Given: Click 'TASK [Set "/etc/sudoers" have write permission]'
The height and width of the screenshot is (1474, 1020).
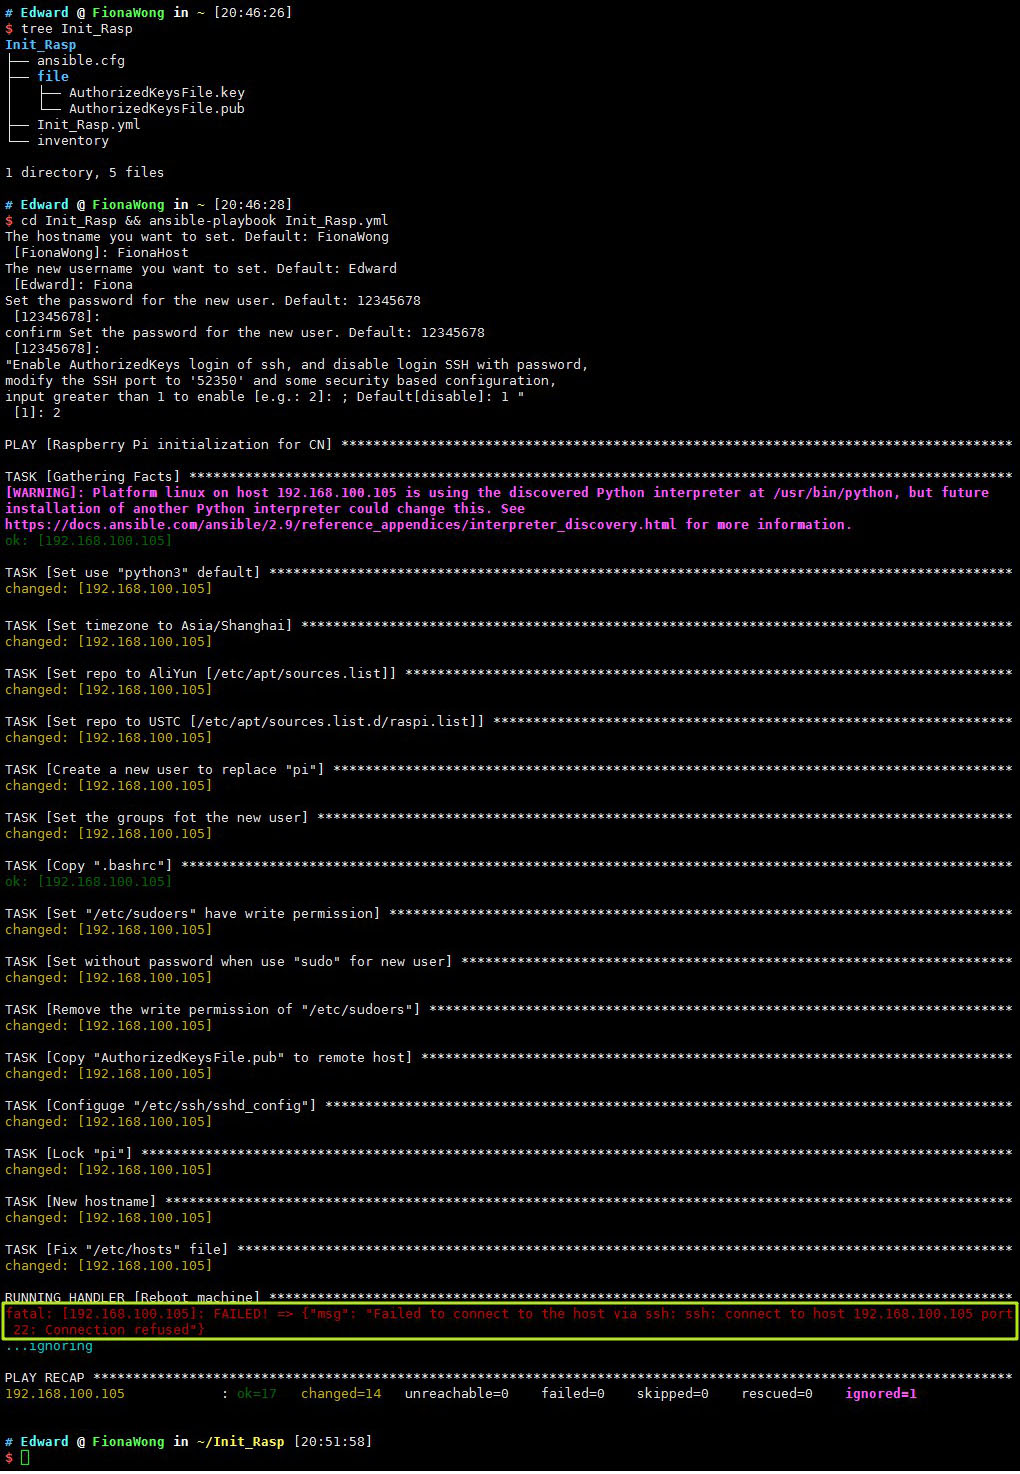Looking at the screenshot, I should [508, 914].
